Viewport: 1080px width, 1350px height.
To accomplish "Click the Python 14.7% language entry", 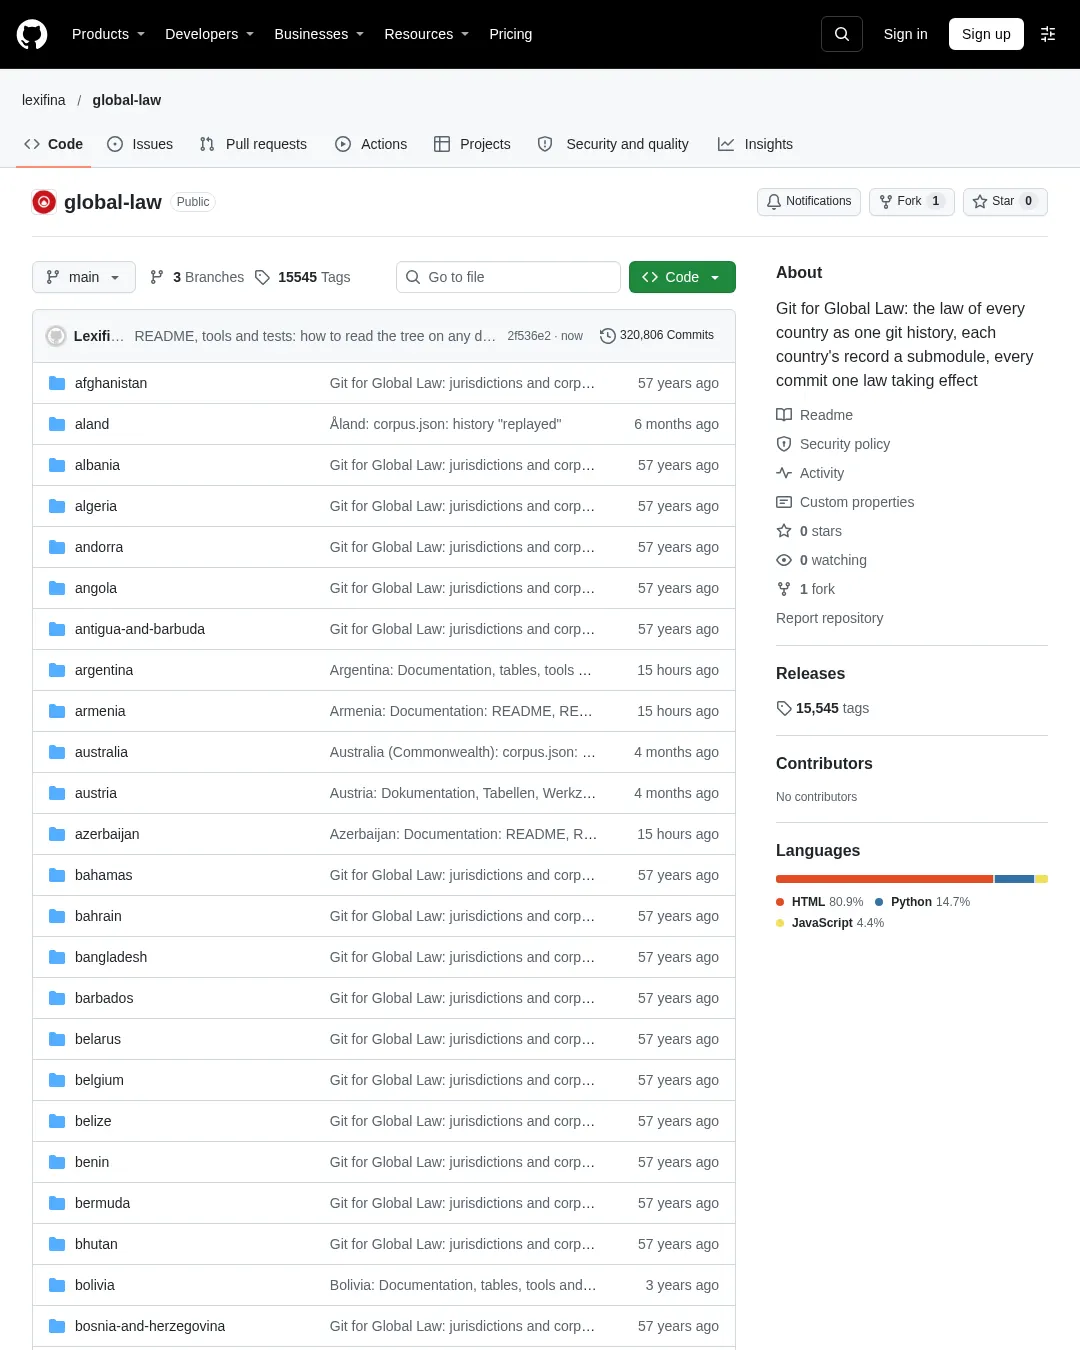I will (922, 902).
